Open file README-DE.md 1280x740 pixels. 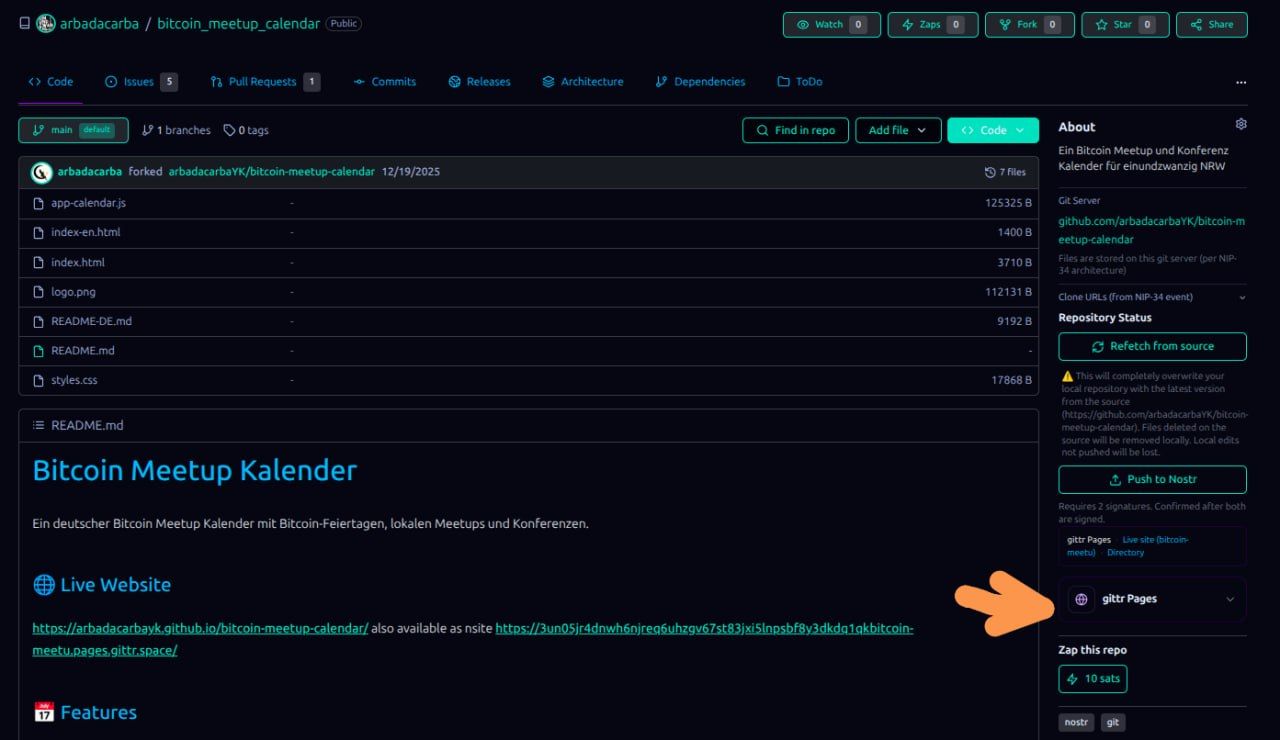pos(91,322)
